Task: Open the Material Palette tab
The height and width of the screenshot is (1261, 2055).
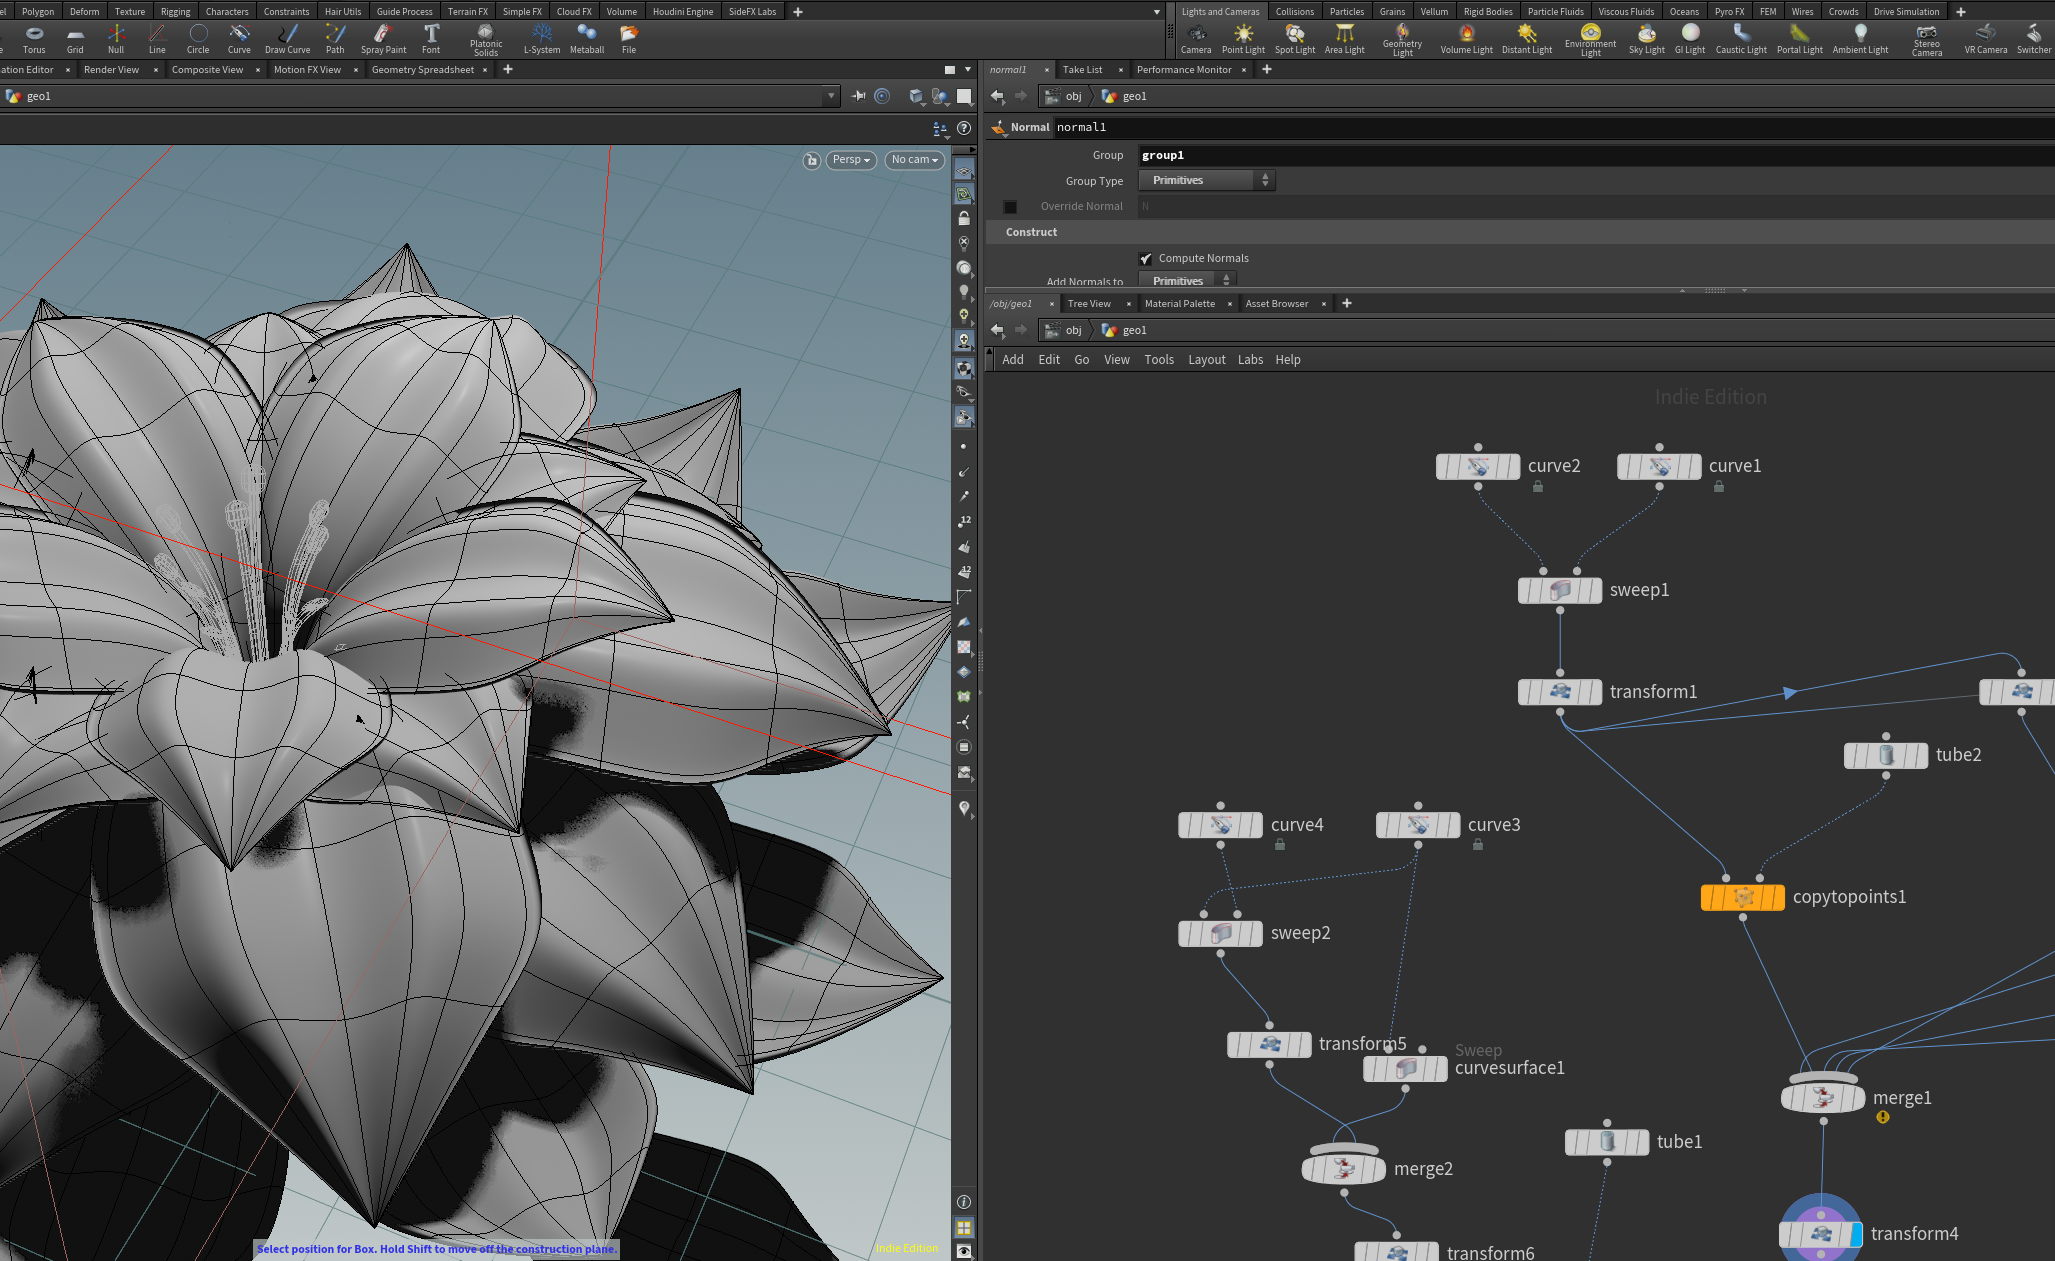Action: pos(1180,304)
